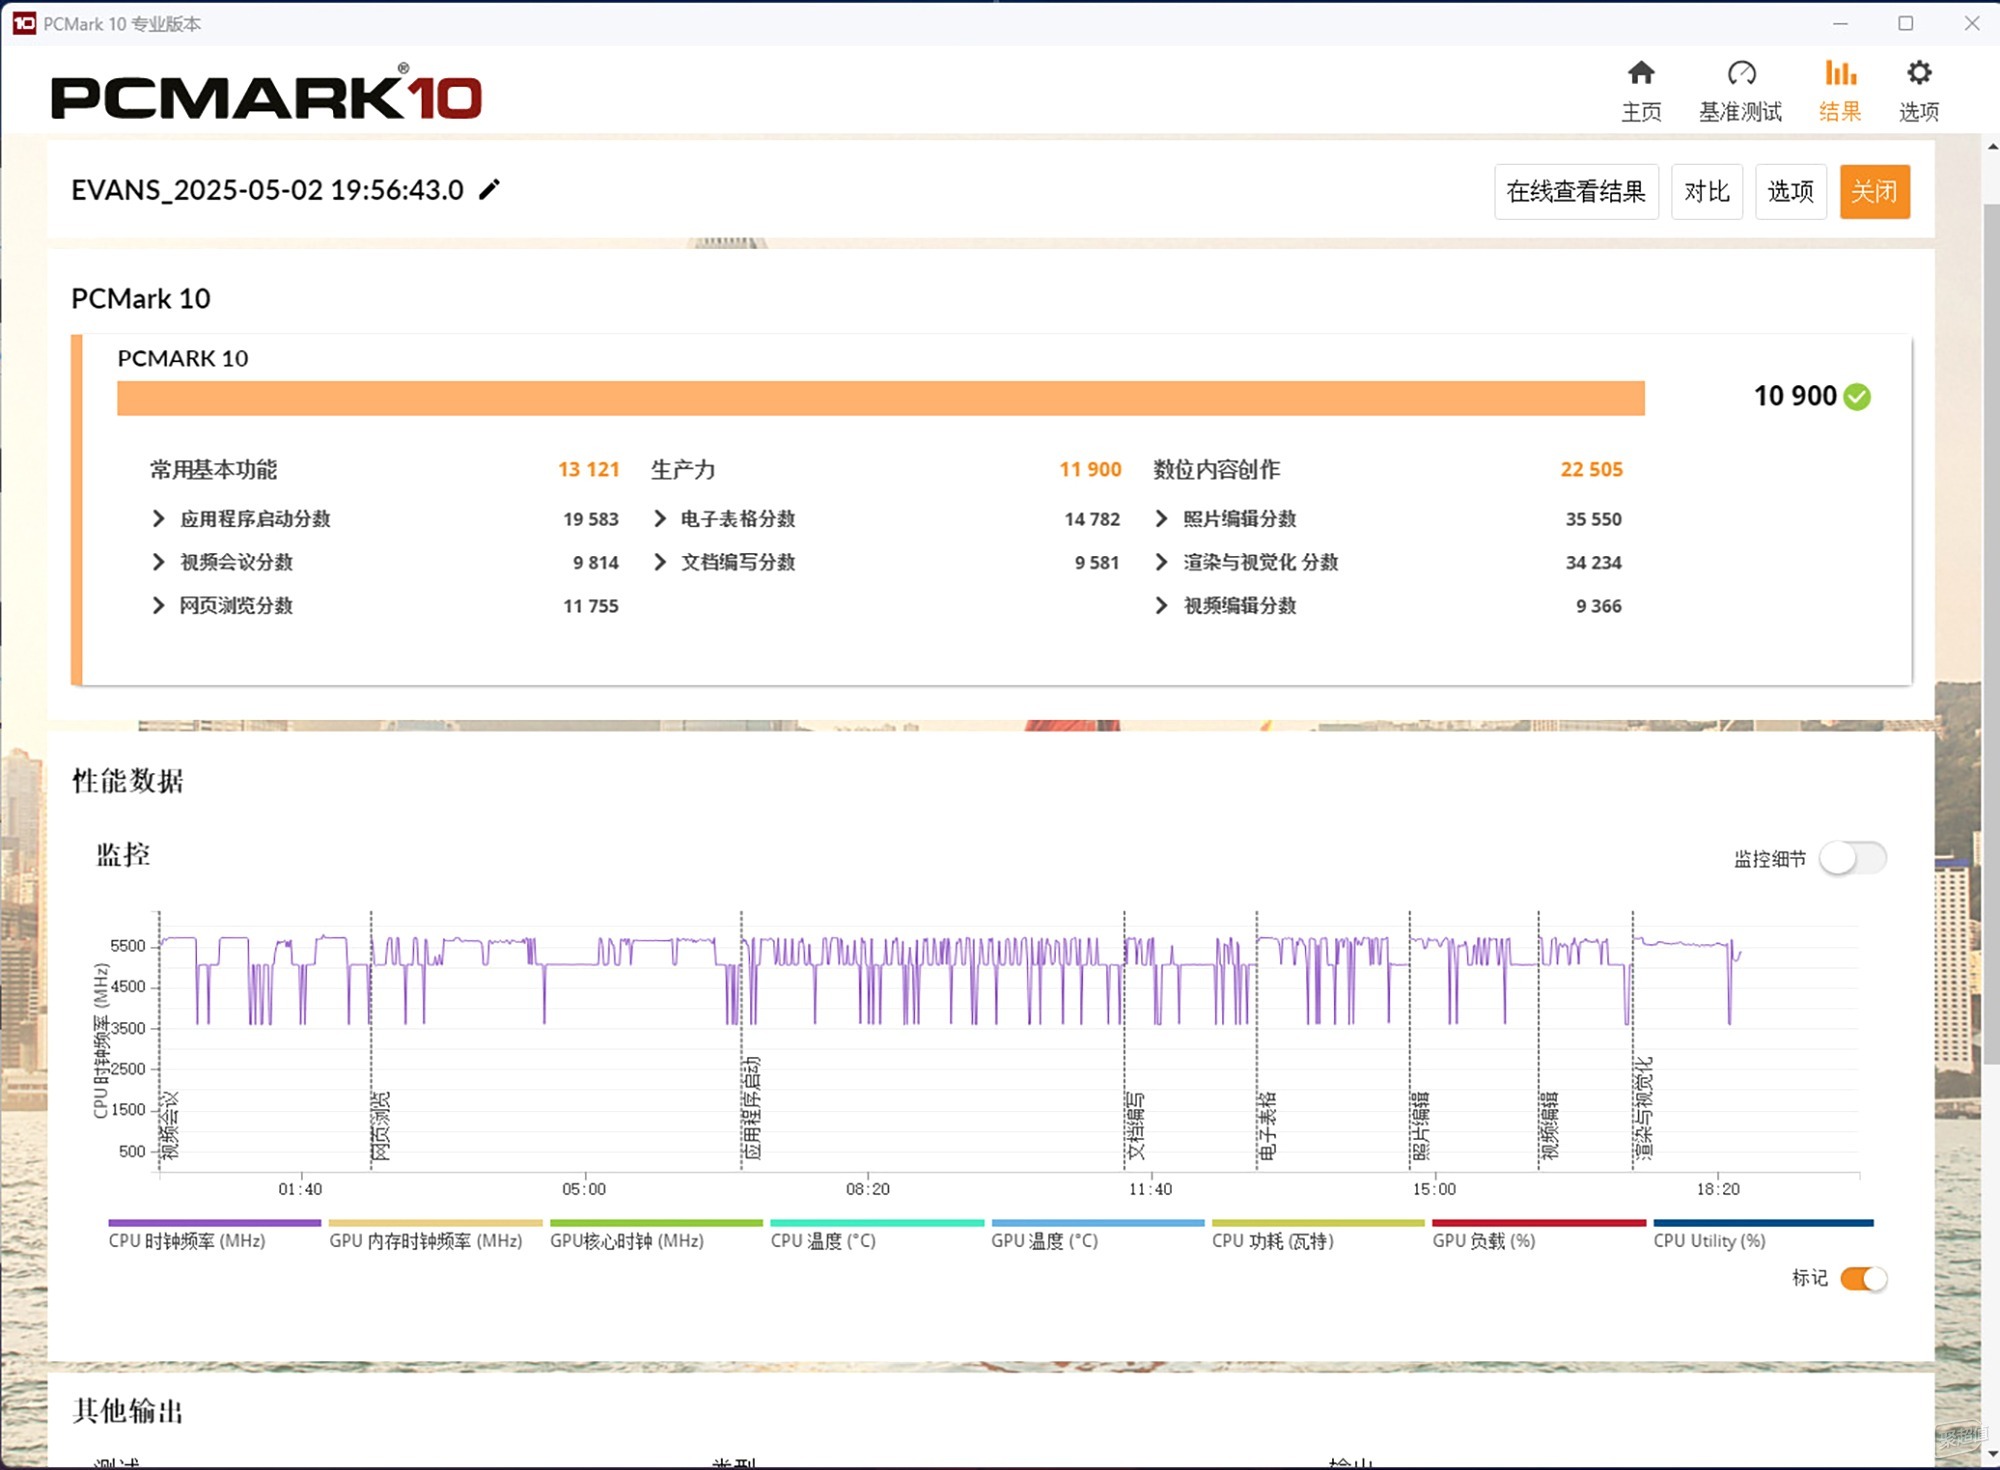Click the 生产力 score 11 900

click(x=1090, y=469)
